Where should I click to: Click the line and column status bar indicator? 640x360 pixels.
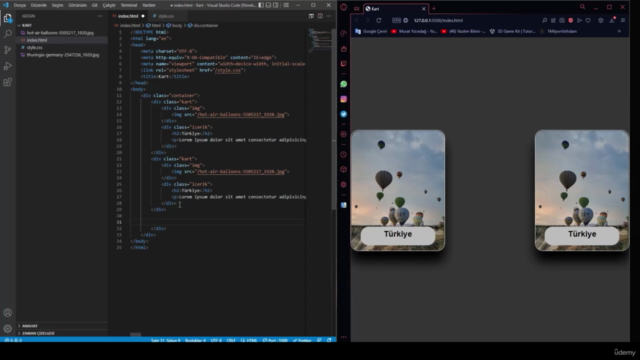165,340
